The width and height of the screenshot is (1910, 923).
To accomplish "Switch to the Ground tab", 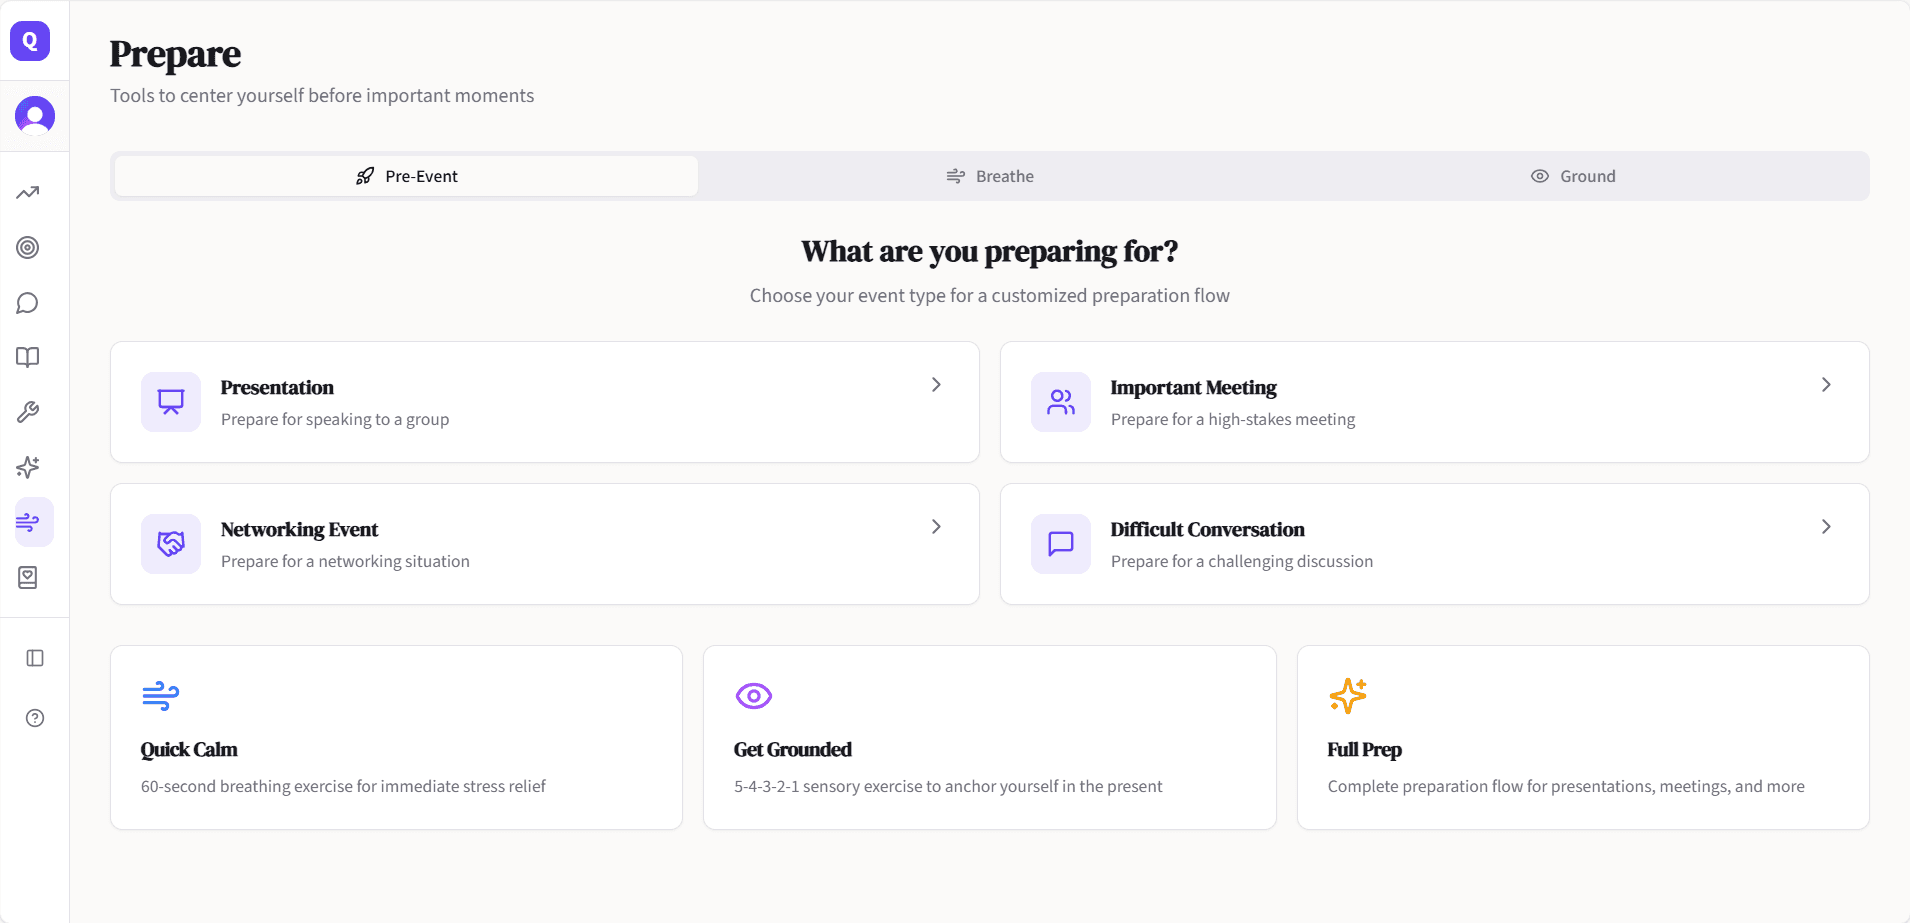I will pyautogui.click(x=1573, y=176).
